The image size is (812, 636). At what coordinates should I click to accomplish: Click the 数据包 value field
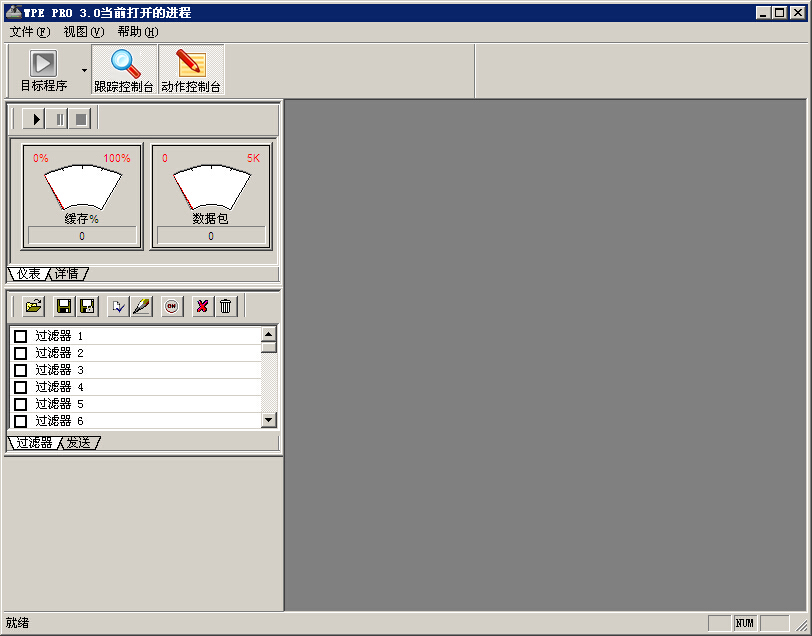pos(211,236)
